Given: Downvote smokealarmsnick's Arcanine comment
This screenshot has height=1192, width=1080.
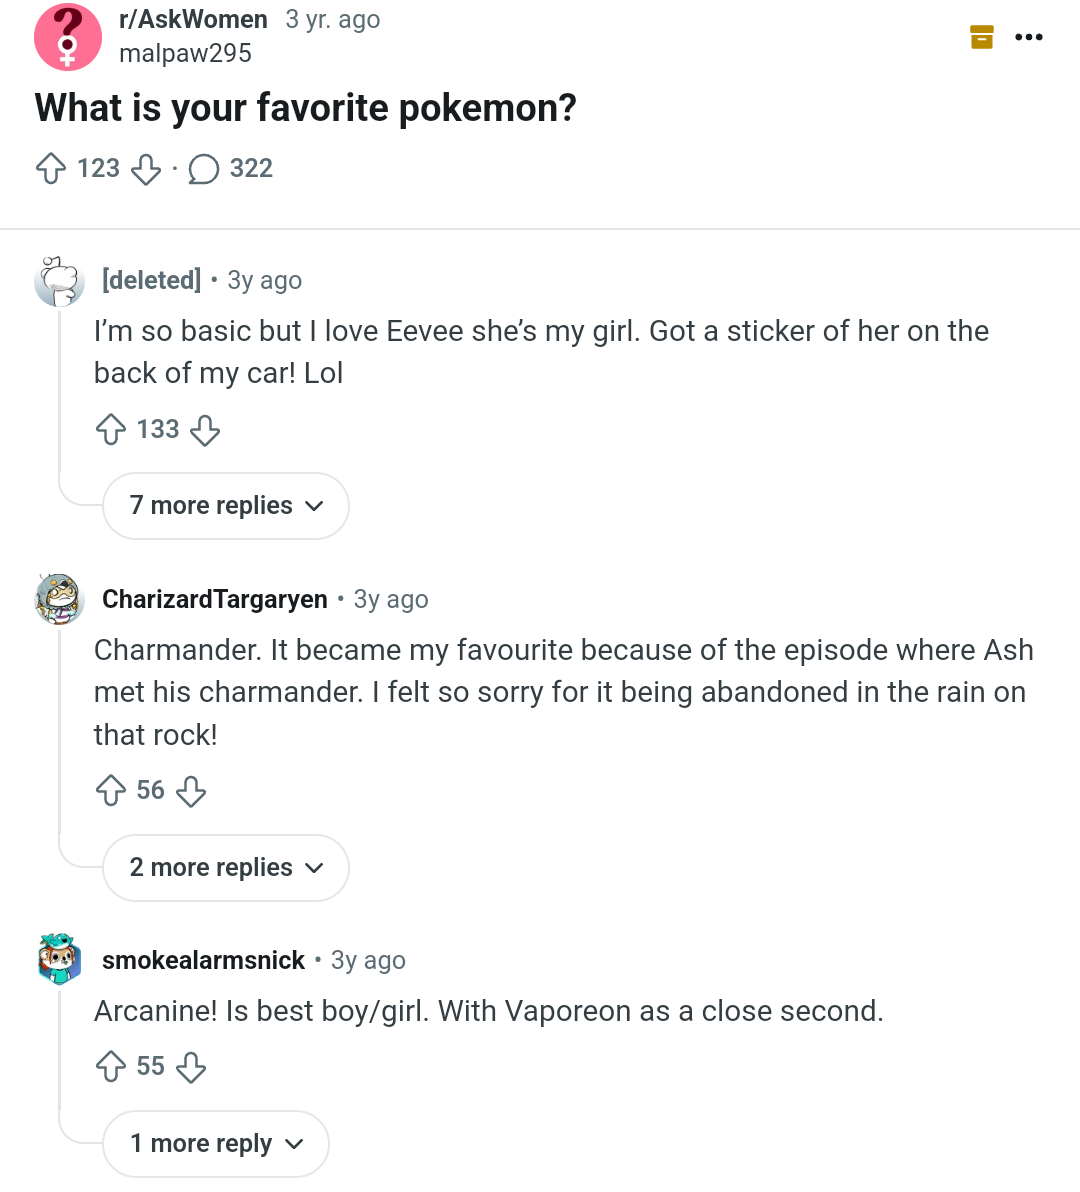Looking at the screenshot, I should coord(191,1067).
